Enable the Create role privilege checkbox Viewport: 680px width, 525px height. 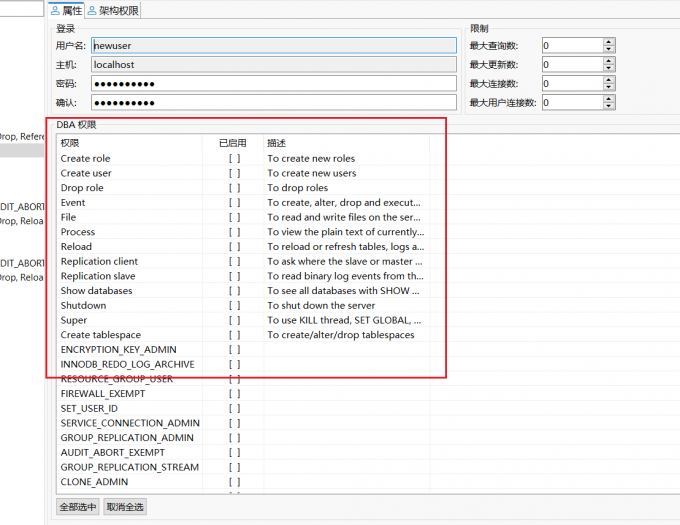click(x=234, y=158)
